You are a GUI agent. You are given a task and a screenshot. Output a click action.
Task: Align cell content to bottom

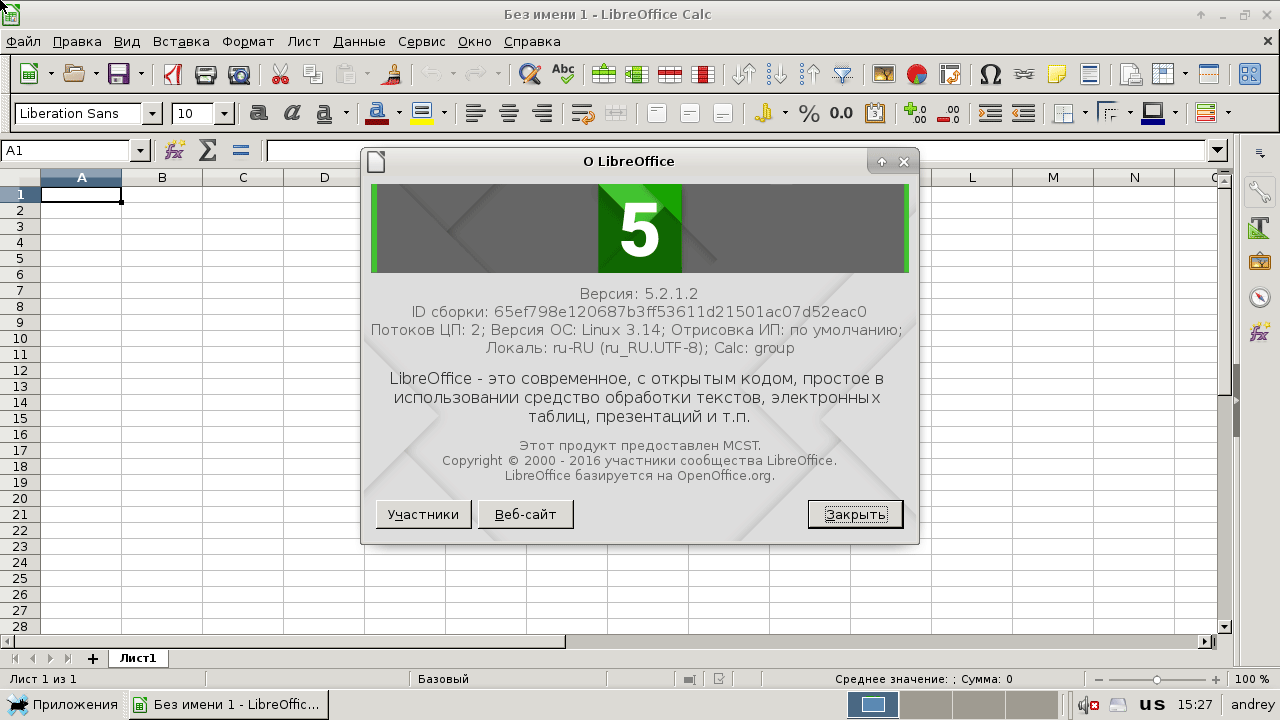[x=723, y=113]
